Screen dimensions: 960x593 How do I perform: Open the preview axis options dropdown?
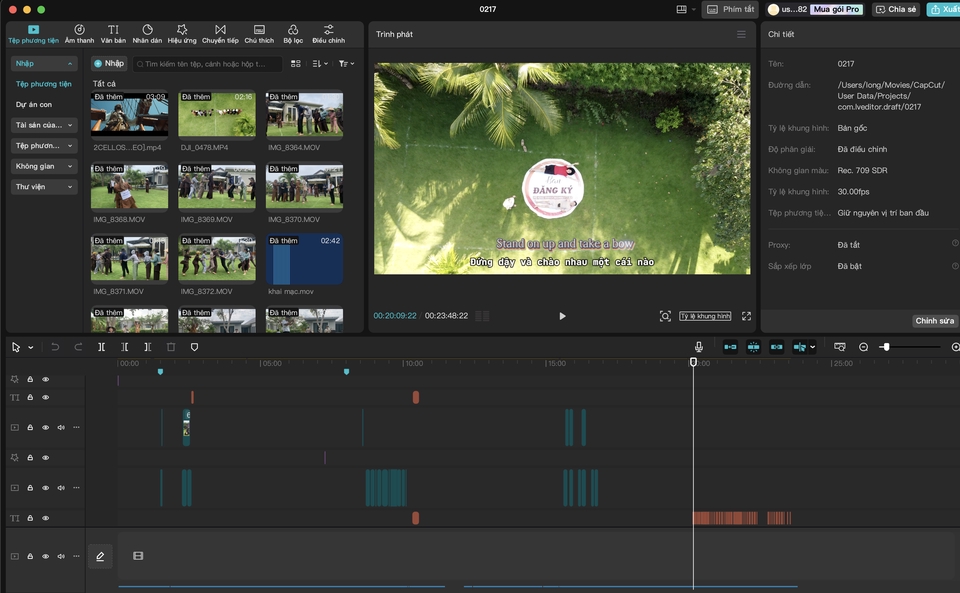812,347
